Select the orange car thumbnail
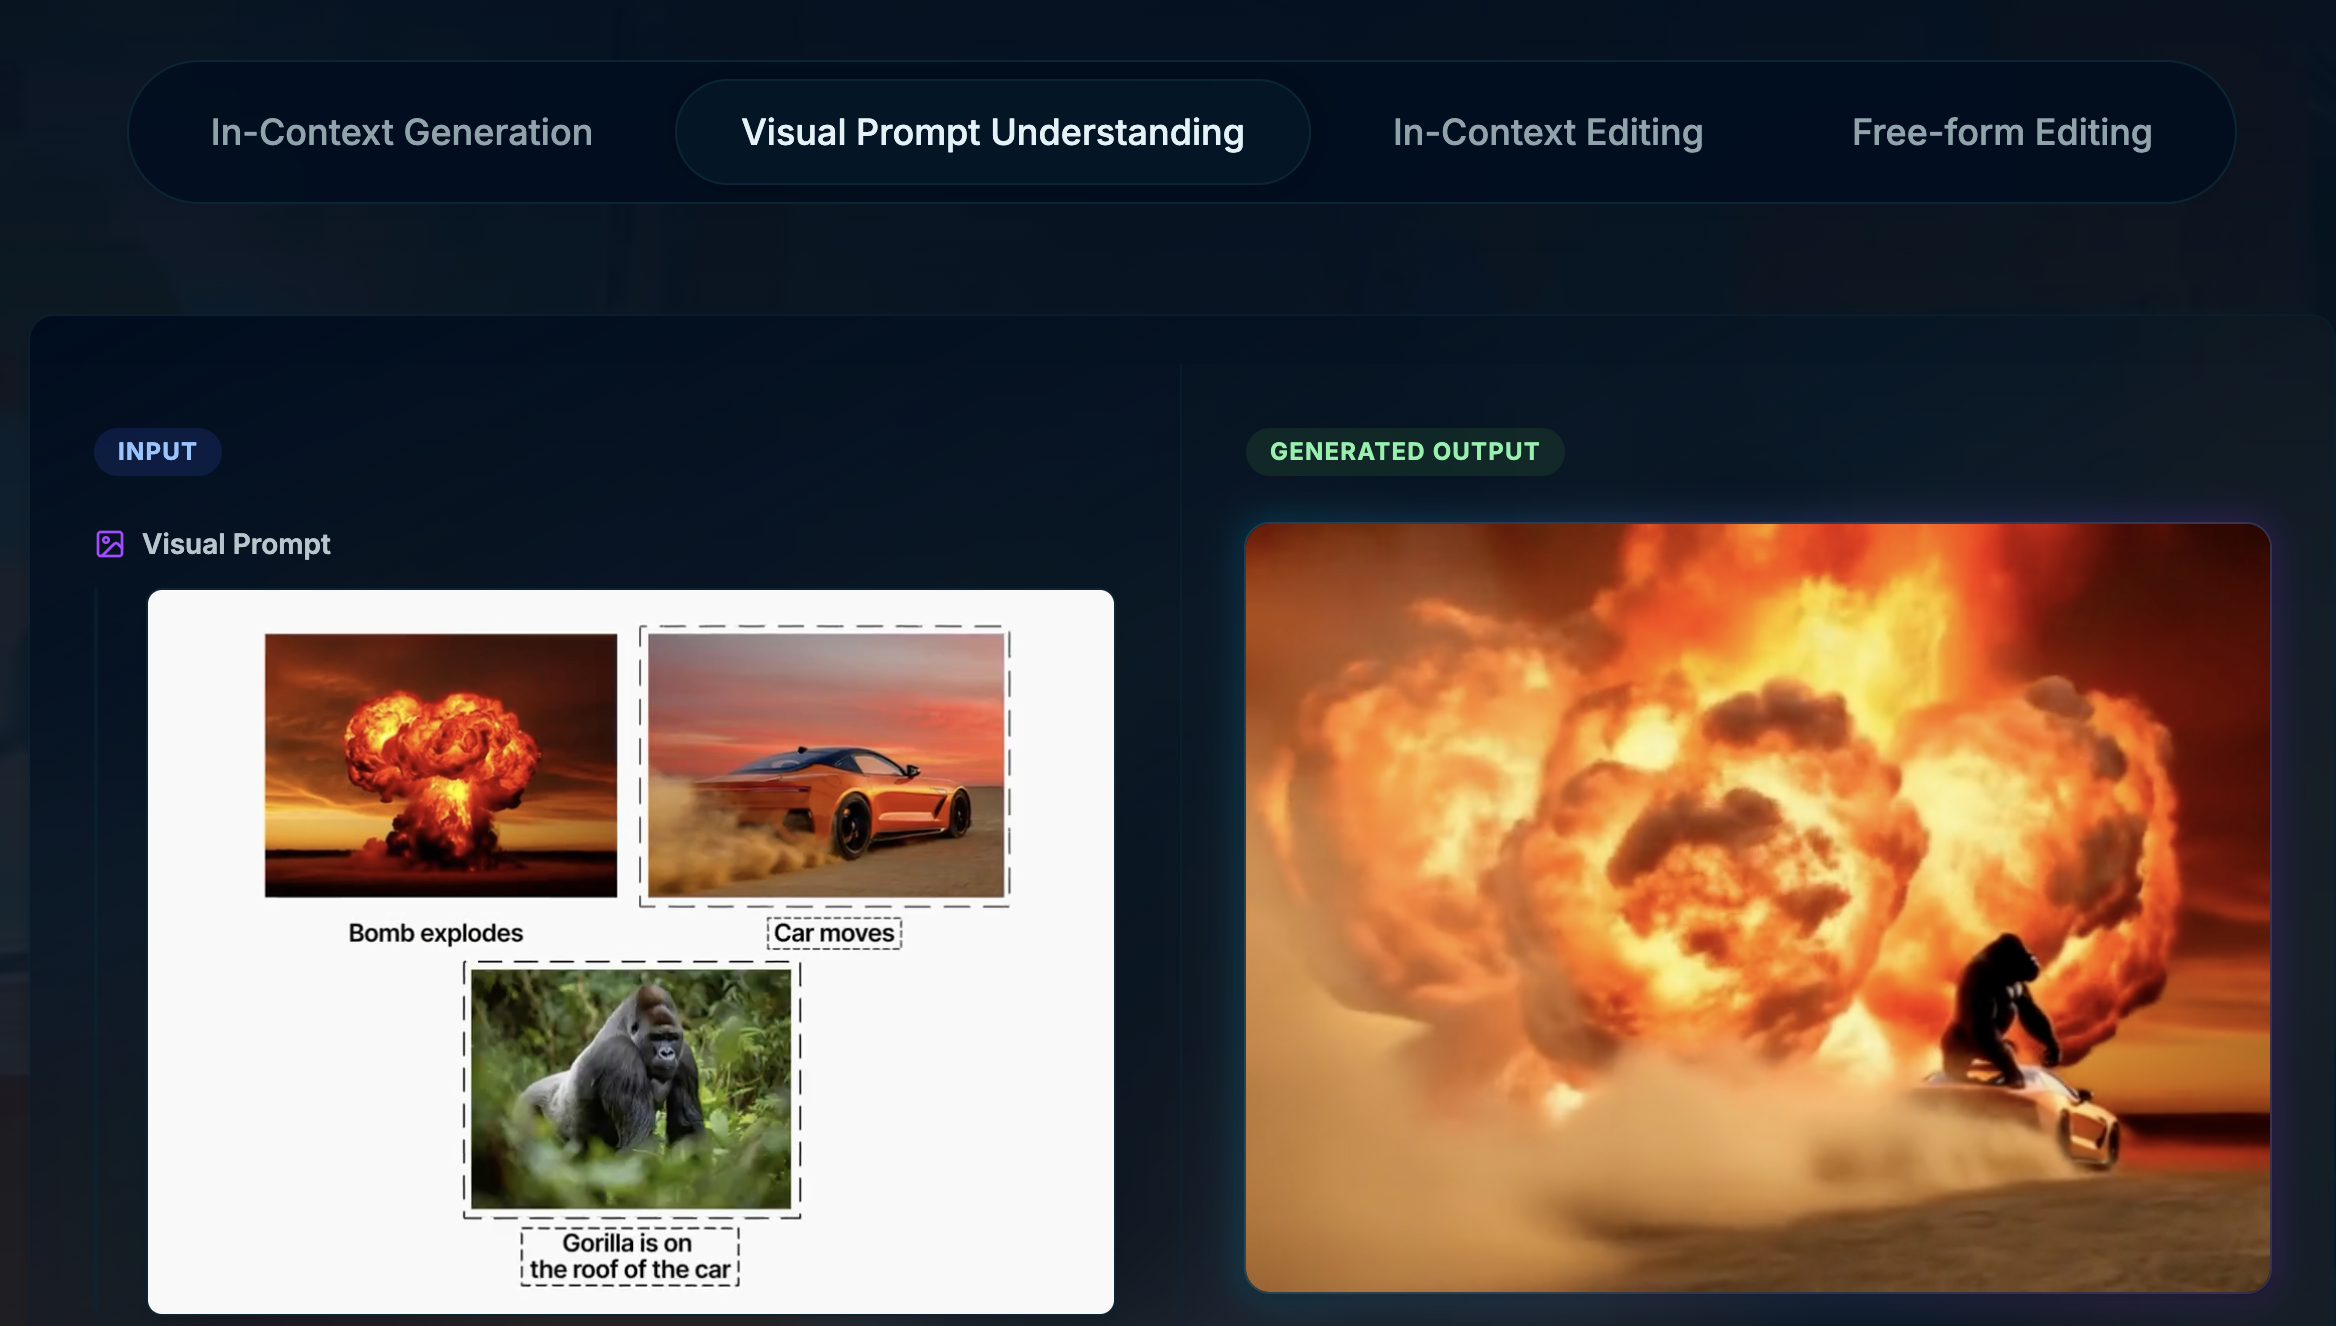The height and width of the screenshot is (1326, 2336). [x=826, y=765]
